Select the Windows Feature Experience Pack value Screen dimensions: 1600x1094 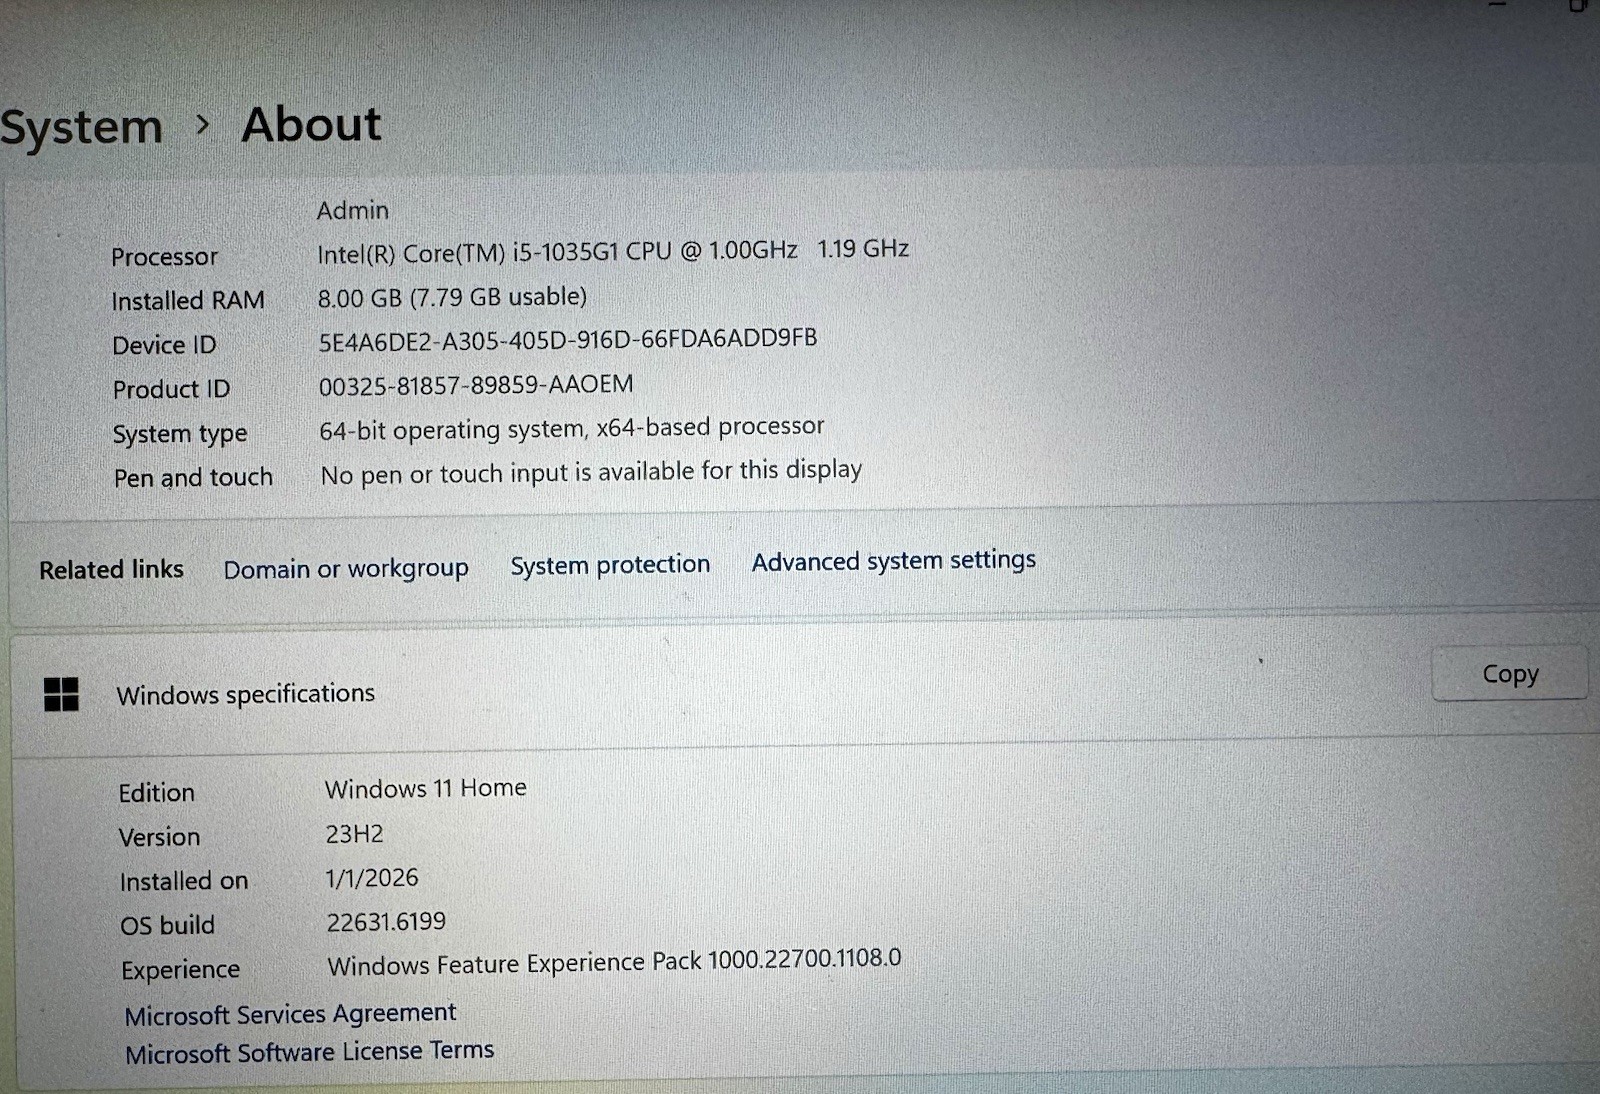pos(614,962)
